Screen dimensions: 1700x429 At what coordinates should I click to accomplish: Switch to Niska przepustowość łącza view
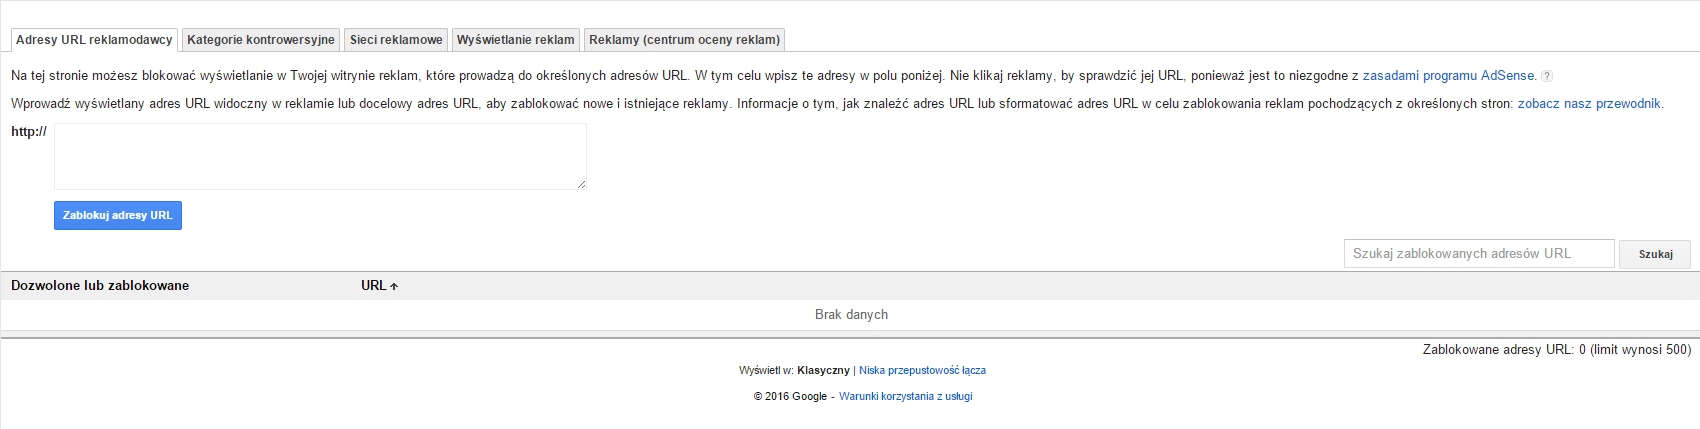pyautogui.click(x=922, y=371)
